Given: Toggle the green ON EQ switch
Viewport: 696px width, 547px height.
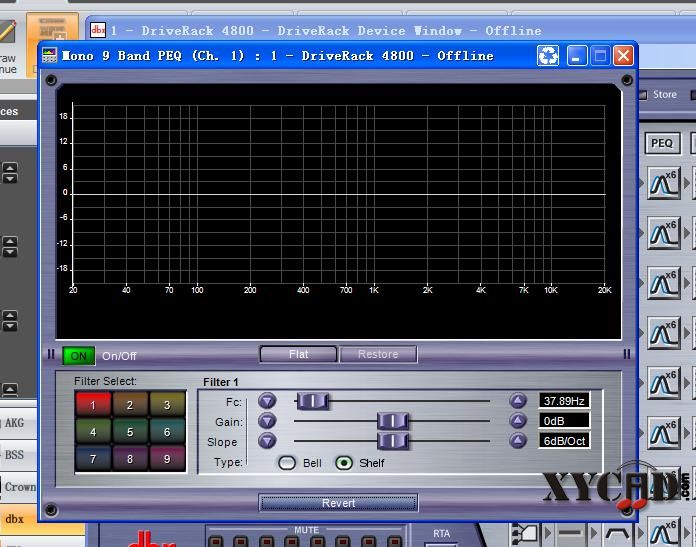Looking at the screenshot, I should click(x=79, y=356).
